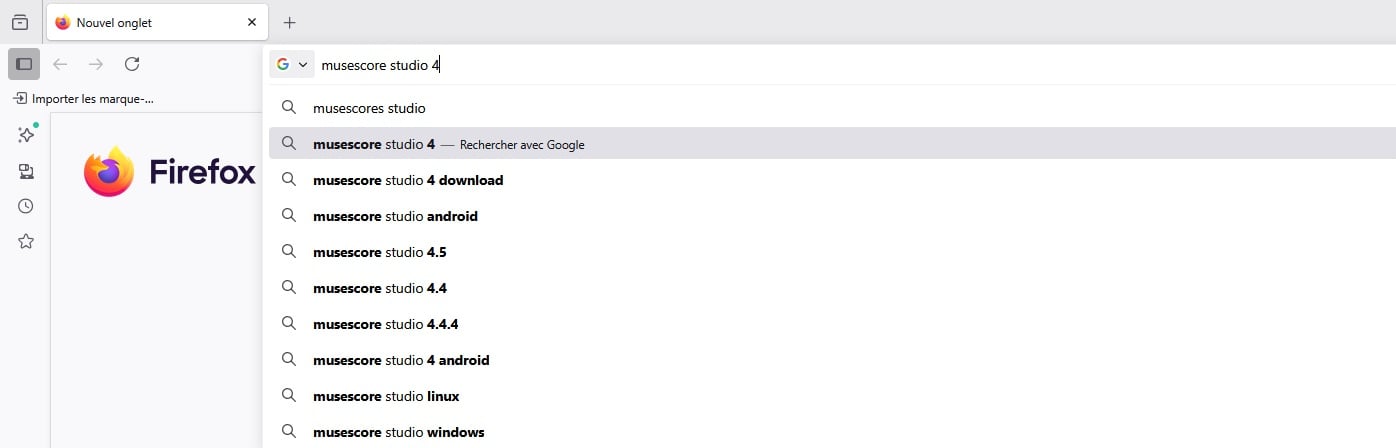Expand the Google search engine dropdown
1396x448 pixels.
pos(292,64)
